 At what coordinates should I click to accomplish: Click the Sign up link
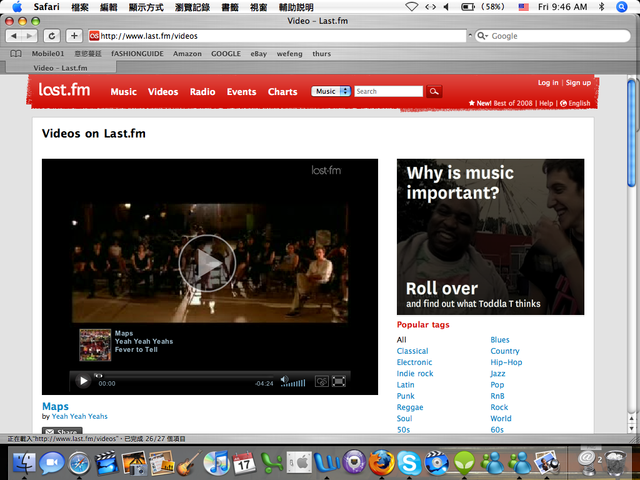578,82
